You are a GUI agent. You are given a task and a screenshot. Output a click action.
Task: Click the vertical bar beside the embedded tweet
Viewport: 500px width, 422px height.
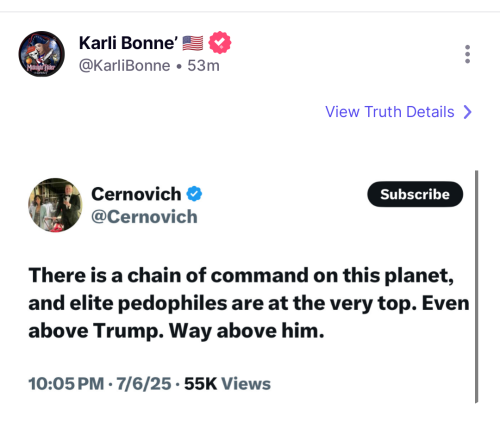476,287
